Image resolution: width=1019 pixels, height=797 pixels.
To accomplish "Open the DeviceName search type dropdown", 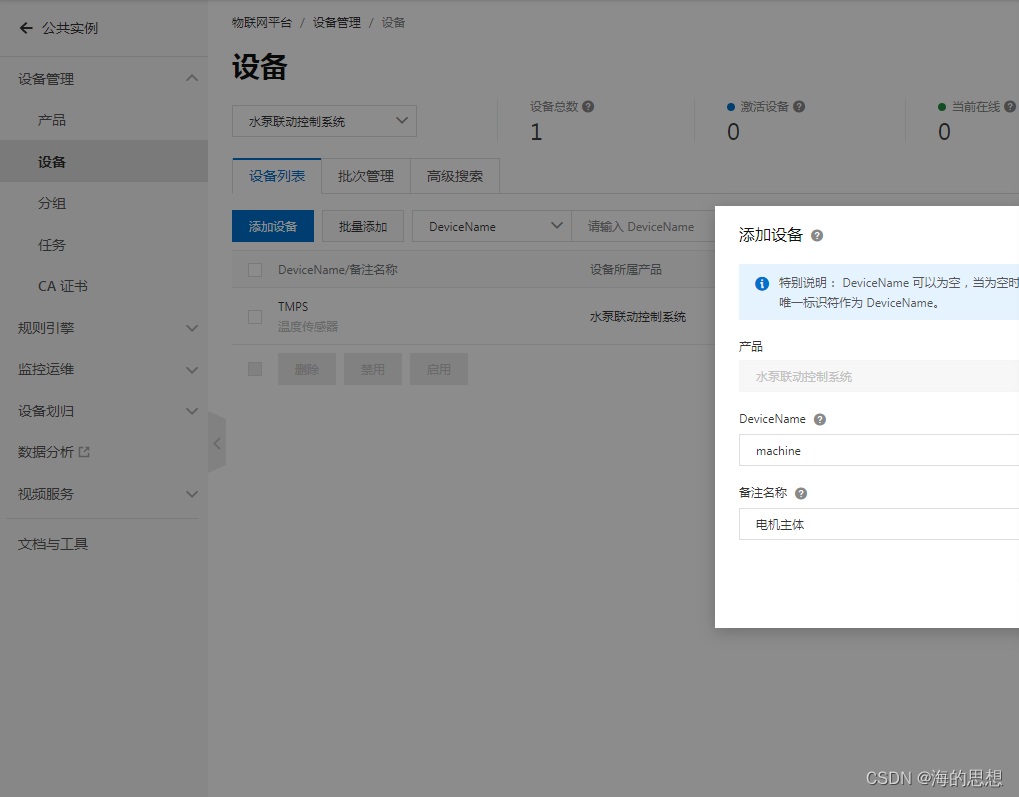I will tap(492, 226).
